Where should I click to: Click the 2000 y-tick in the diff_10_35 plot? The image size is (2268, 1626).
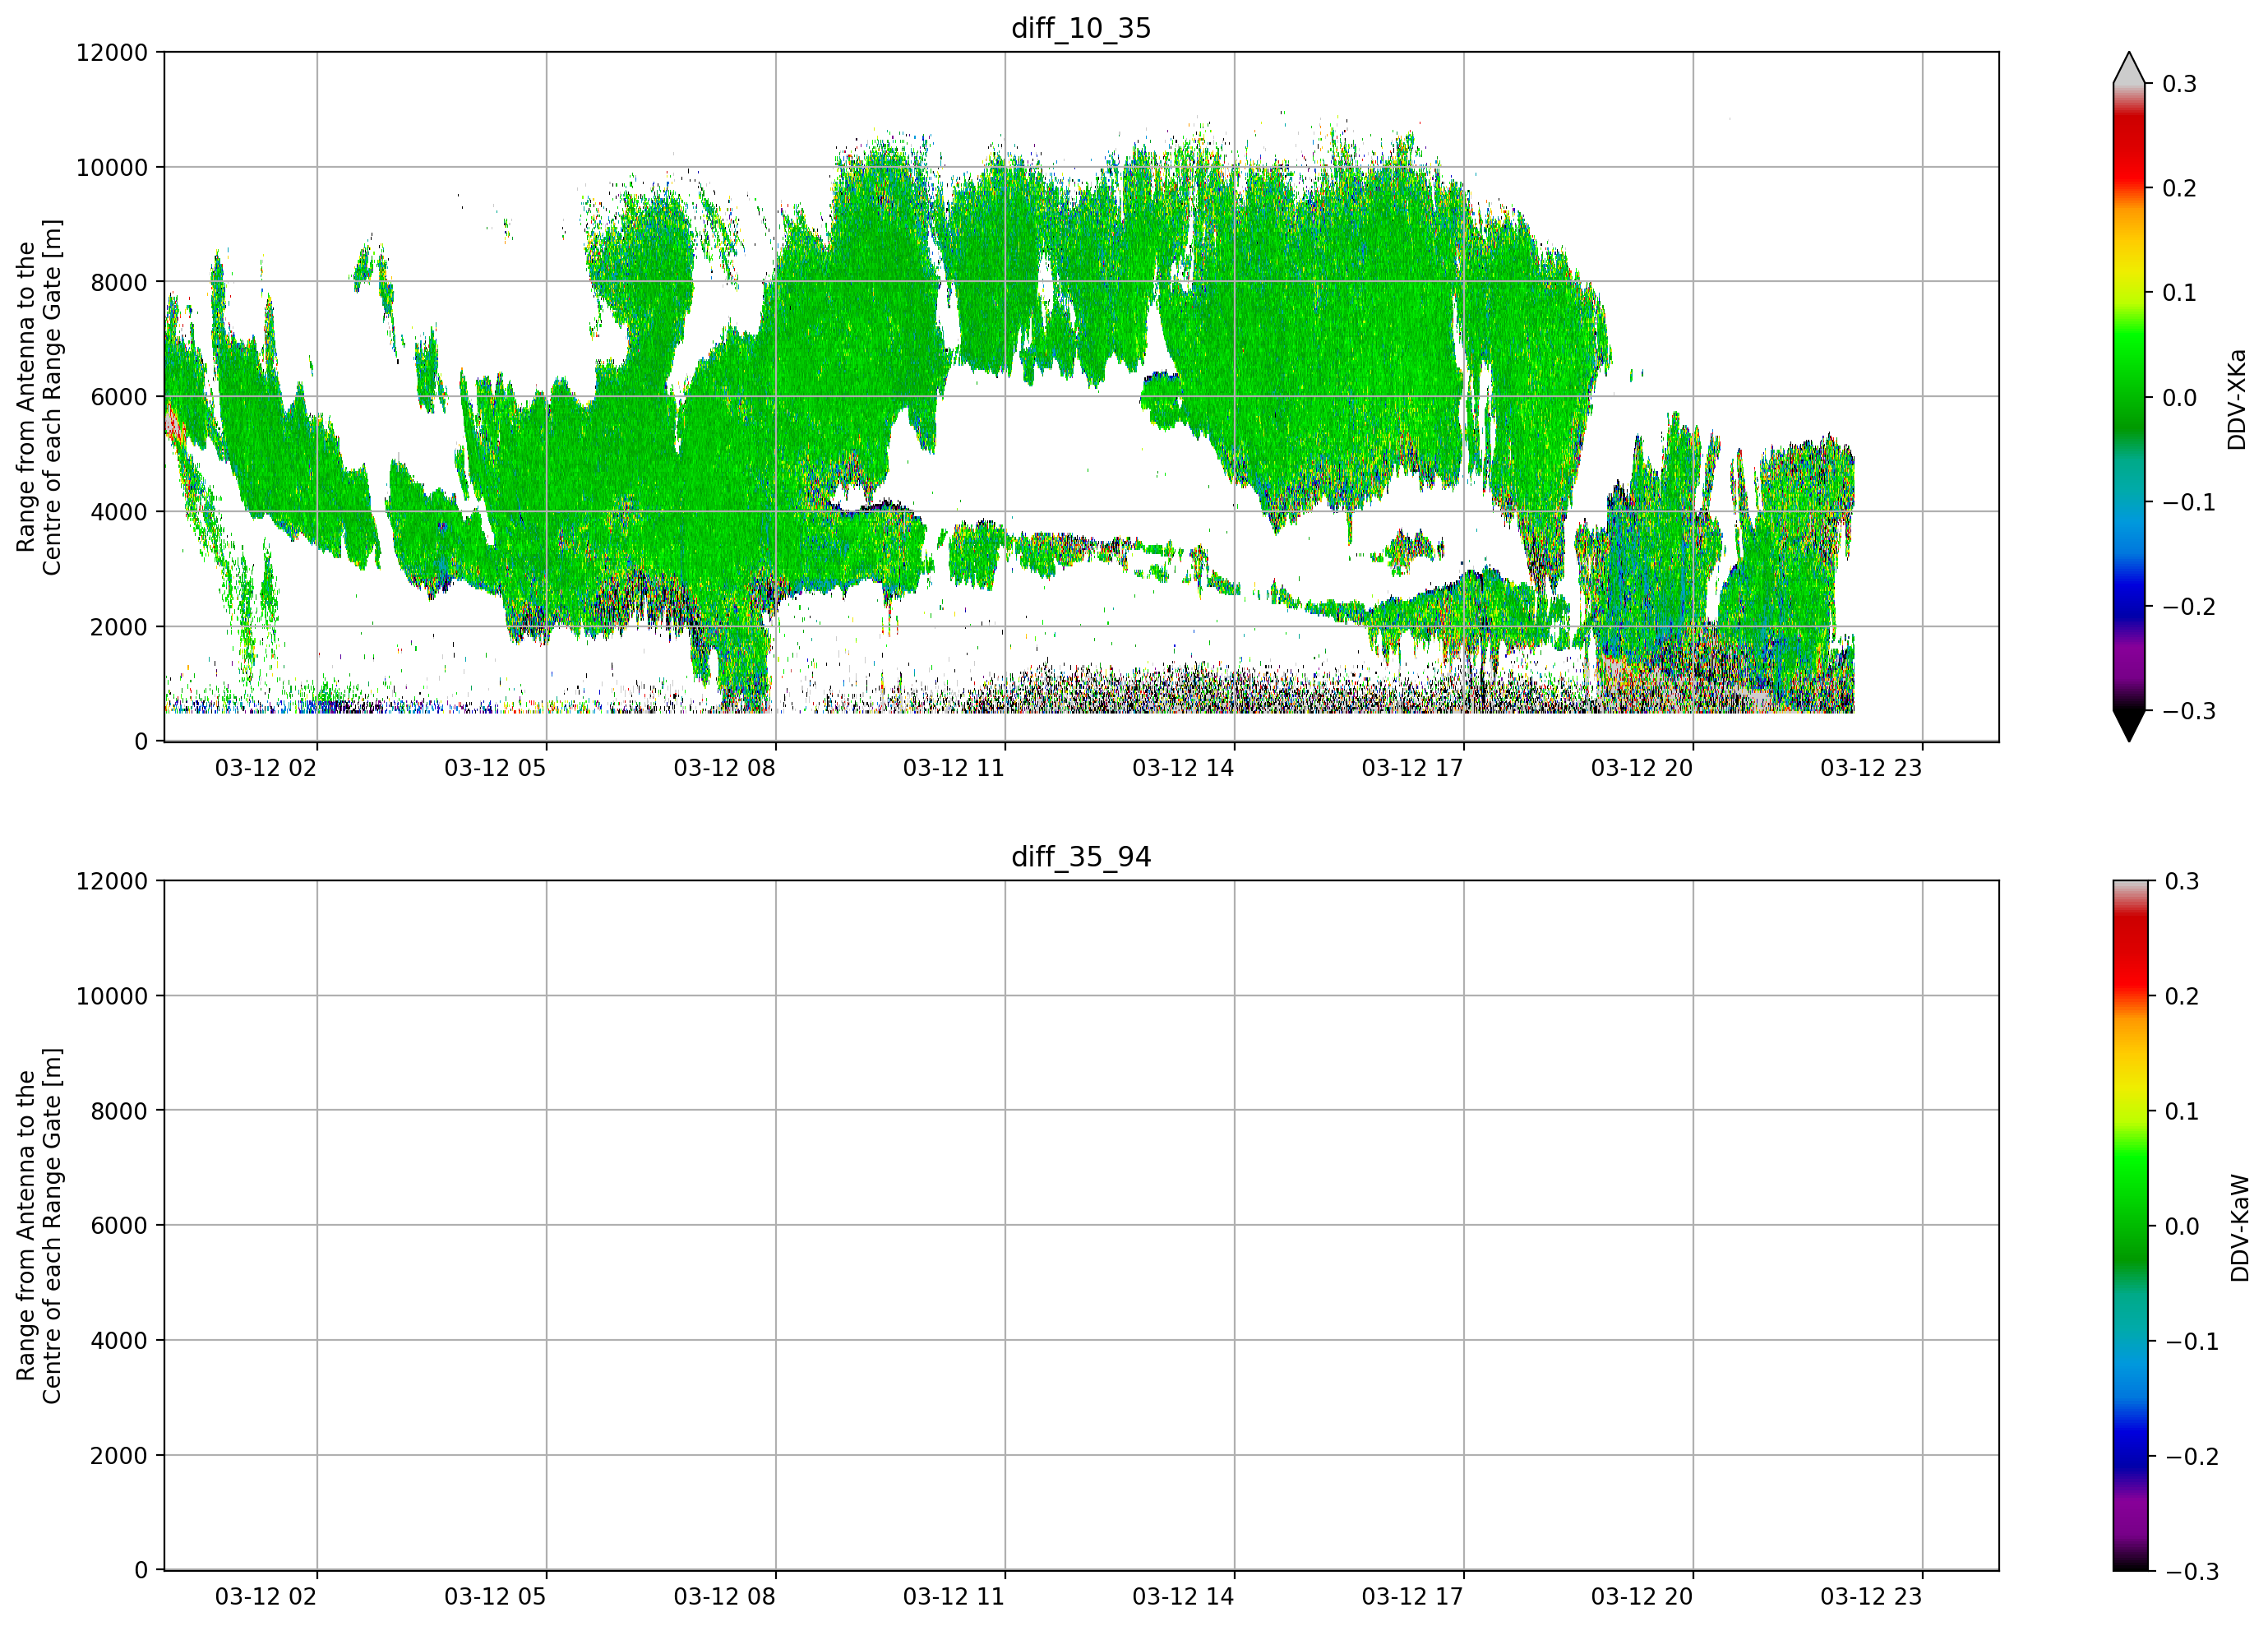[118, 627]
